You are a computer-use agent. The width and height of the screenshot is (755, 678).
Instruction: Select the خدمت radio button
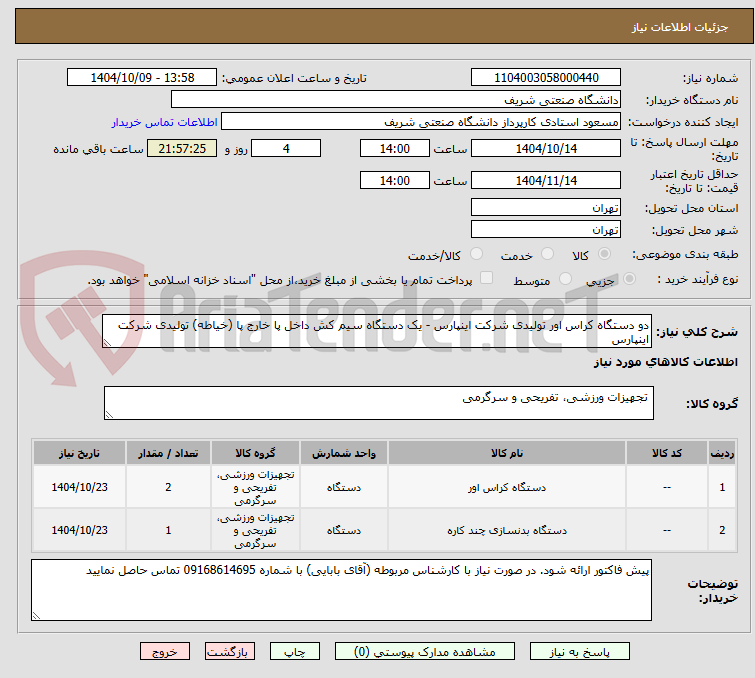[547, 254]
